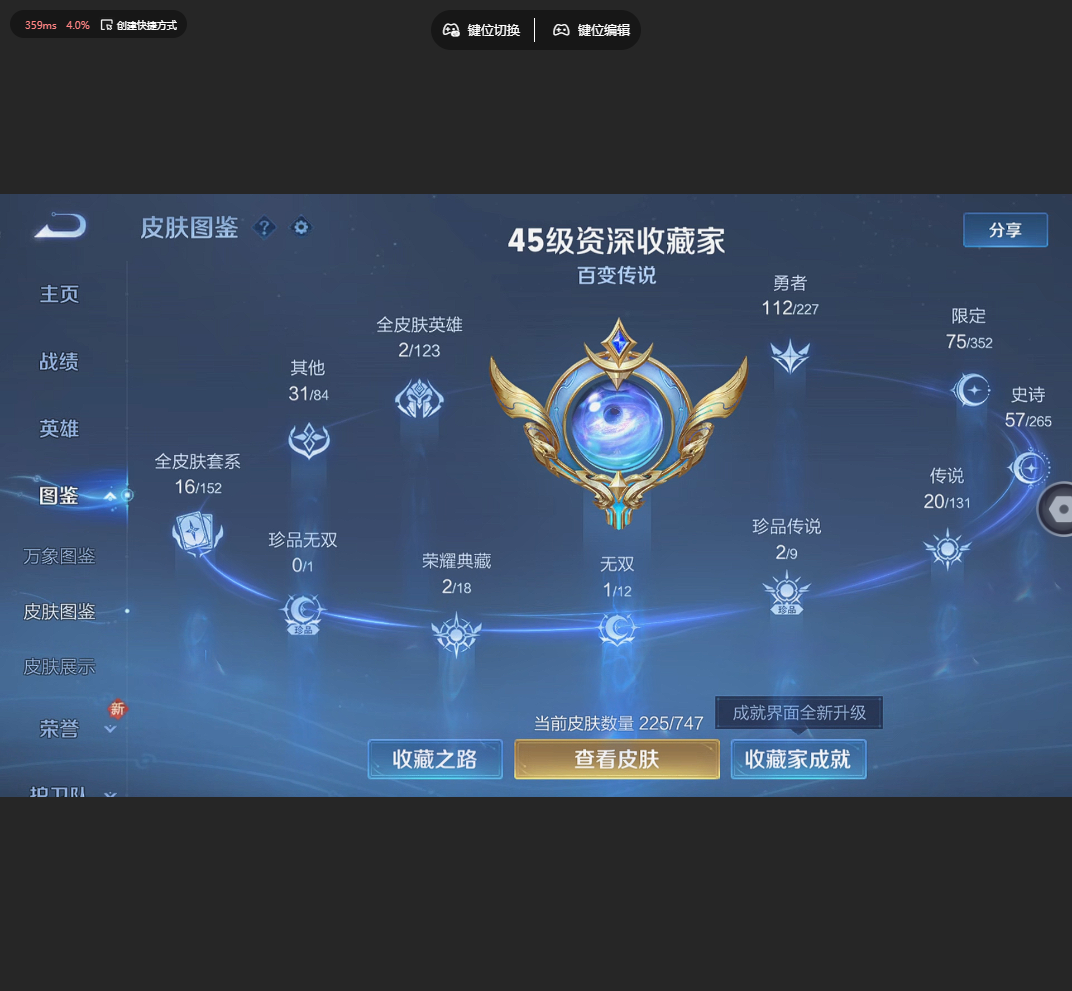
Task: Select the 全皮肤英雄 category icon
Action: pyautogui.click(x=419, y=397)
